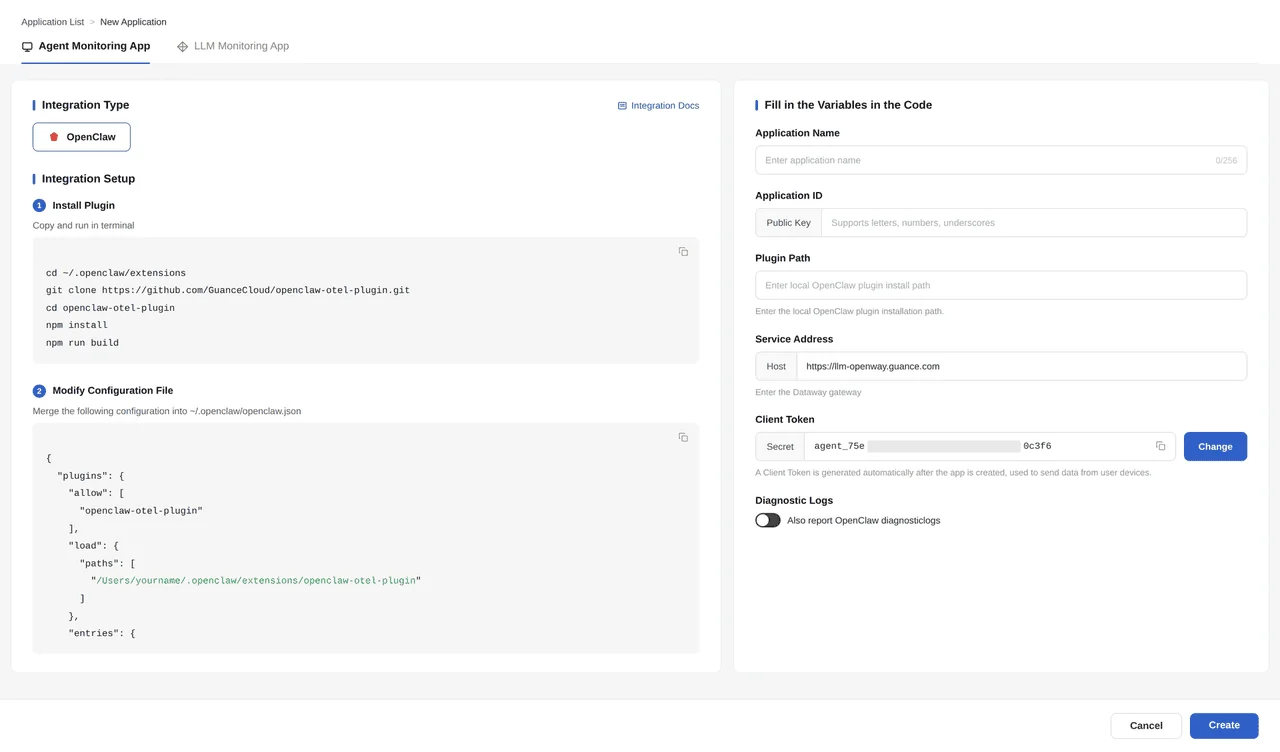1280x752 pixels.
Task: Click the "Diagnostic Logs" label
Action: pyautogui.click(x=794, y=500)
